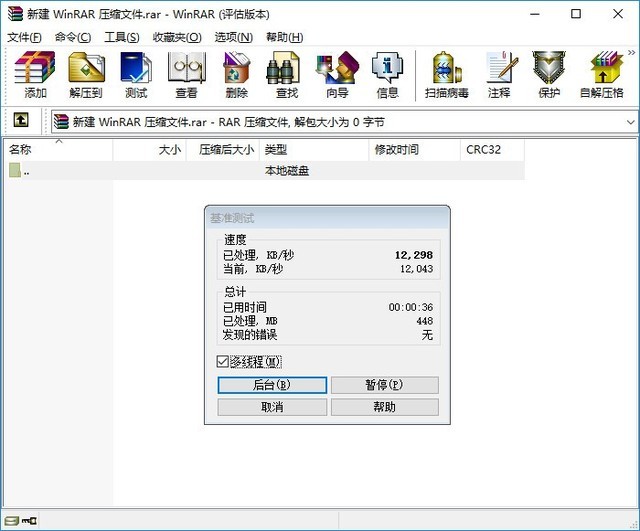Go up one folder with the arrow icon
640x531 pixels.
21,120
